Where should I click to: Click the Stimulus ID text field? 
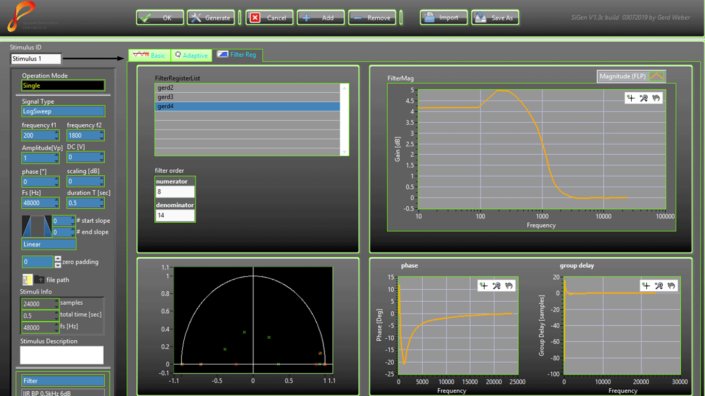pos(36,58)
